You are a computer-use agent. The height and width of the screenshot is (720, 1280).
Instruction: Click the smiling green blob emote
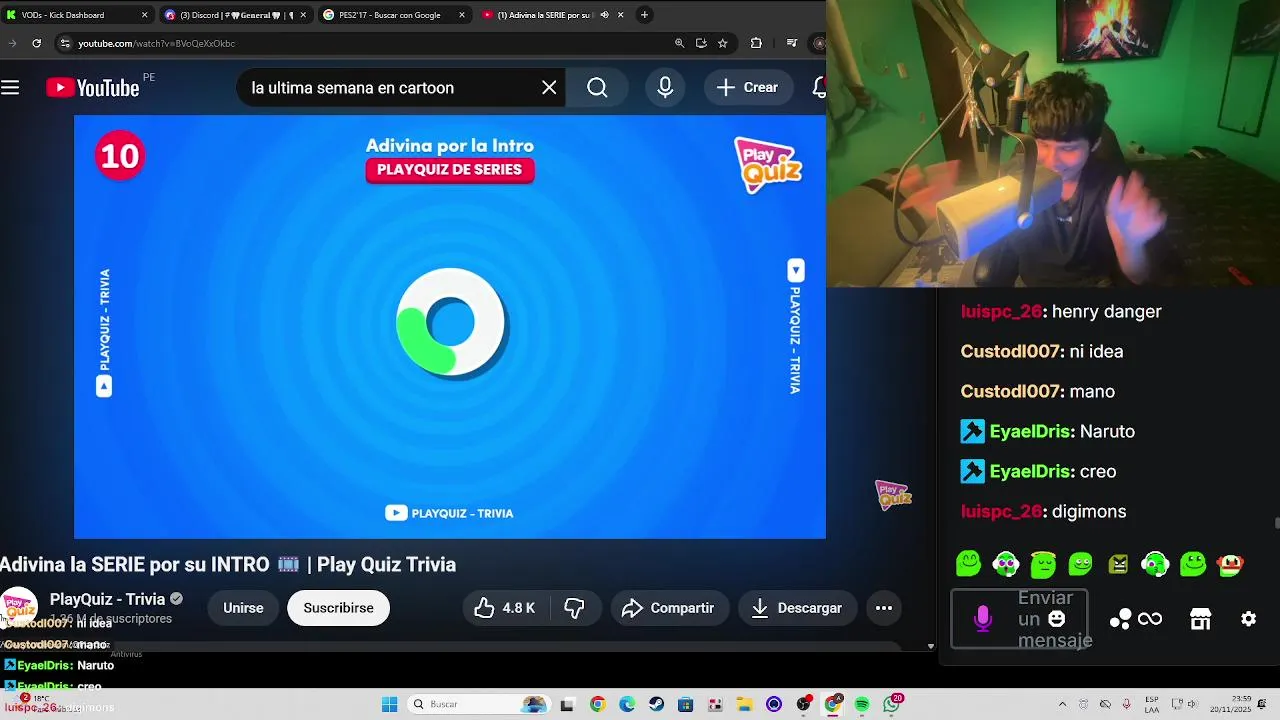(x=968, y=564)
